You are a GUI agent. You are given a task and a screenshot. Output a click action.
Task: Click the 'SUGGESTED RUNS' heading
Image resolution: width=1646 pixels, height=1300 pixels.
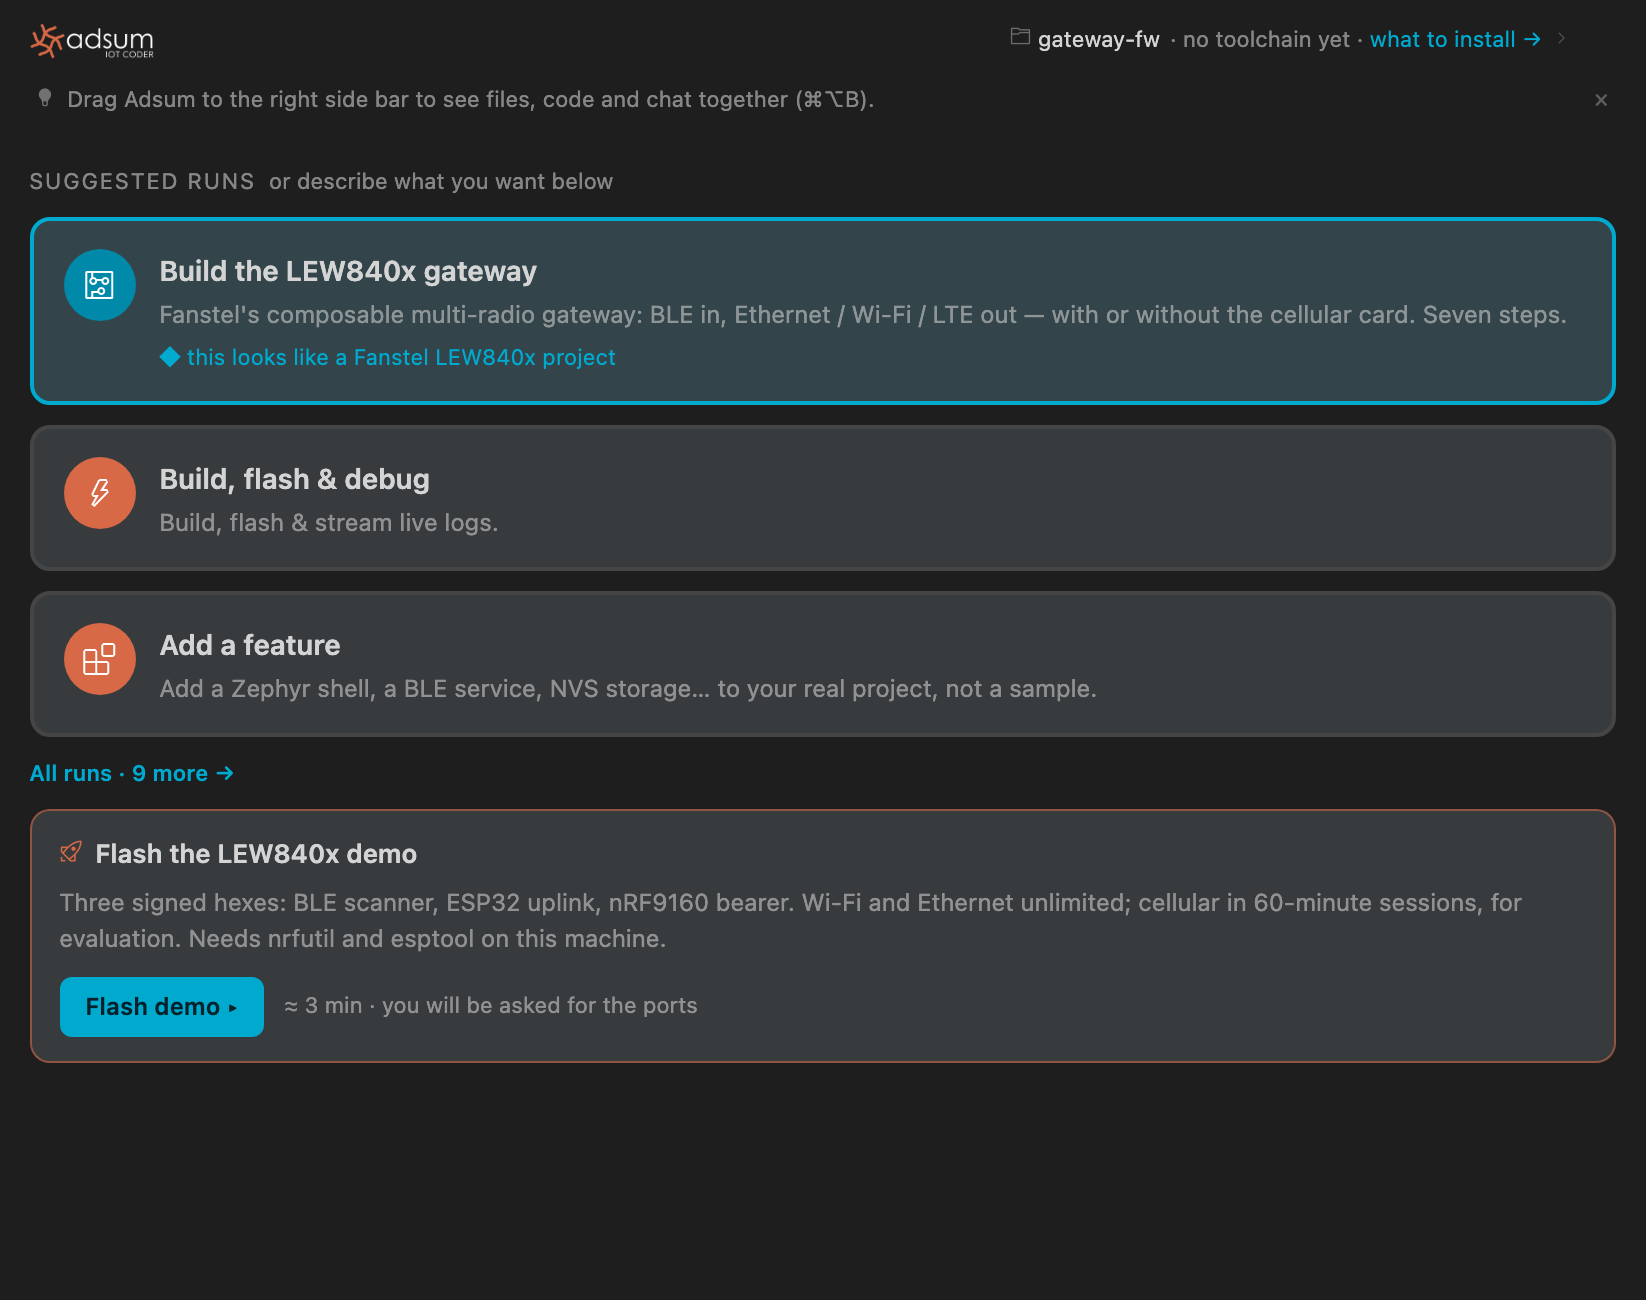click(142, 181)
